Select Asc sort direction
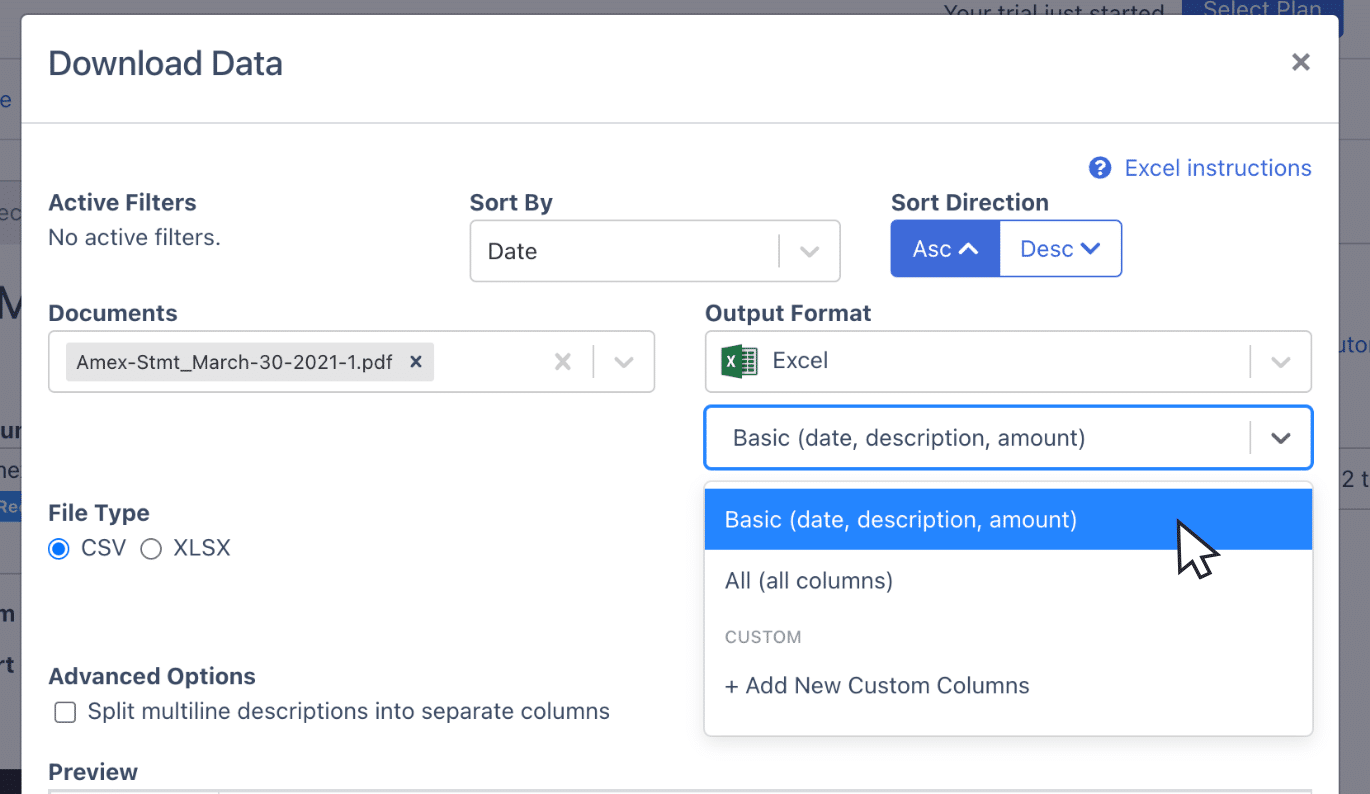This screenshot has height=794, width=1370. 945,249
